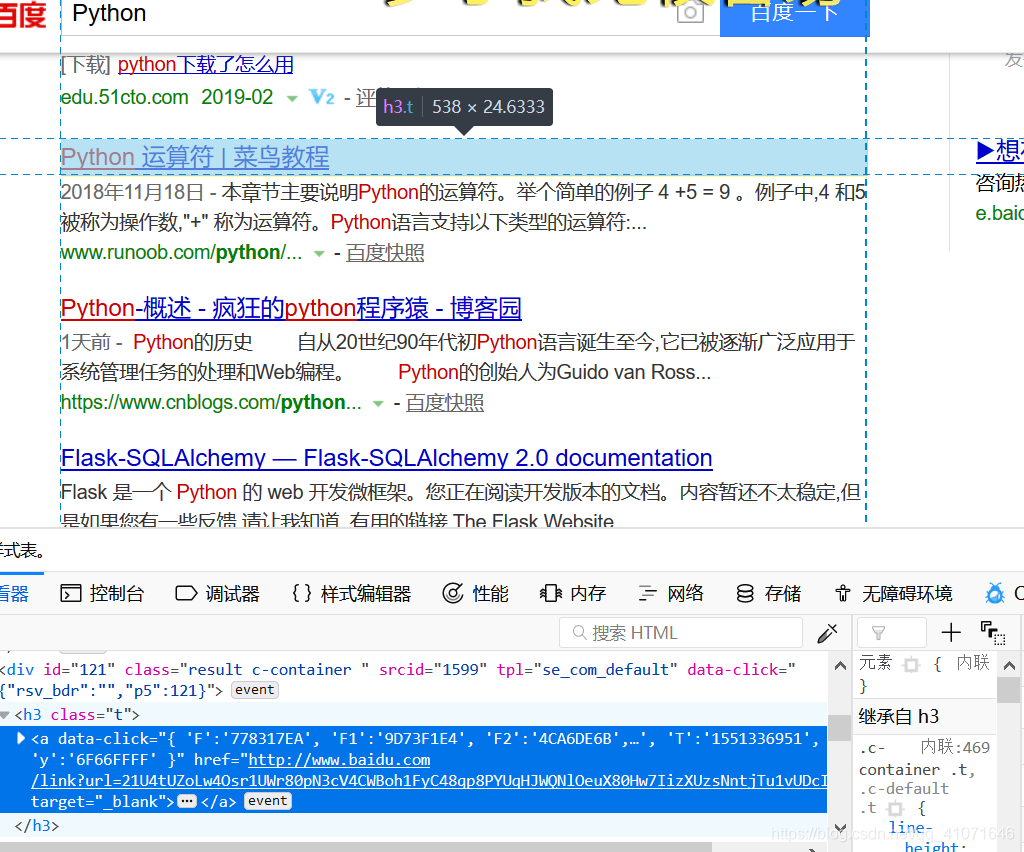Switch to the 存储 storage tab
Viewport: 1024px width, 852px height.
[768, 593]
